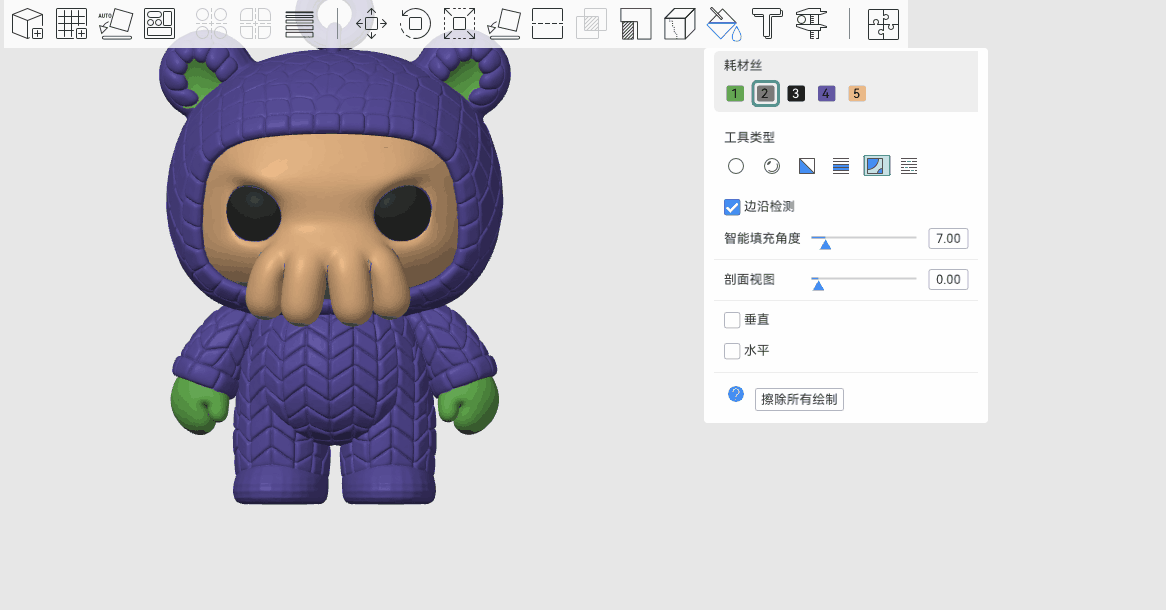Open the Support painting tool
This screenshot has width=1166, height=610.
636,24
